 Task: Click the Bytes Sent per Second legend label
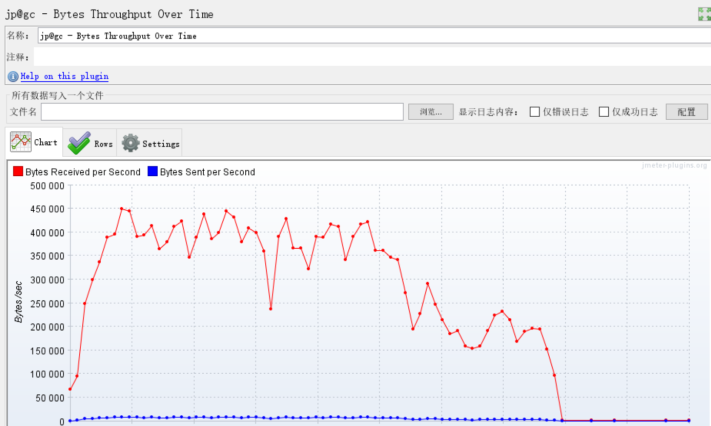208,172
